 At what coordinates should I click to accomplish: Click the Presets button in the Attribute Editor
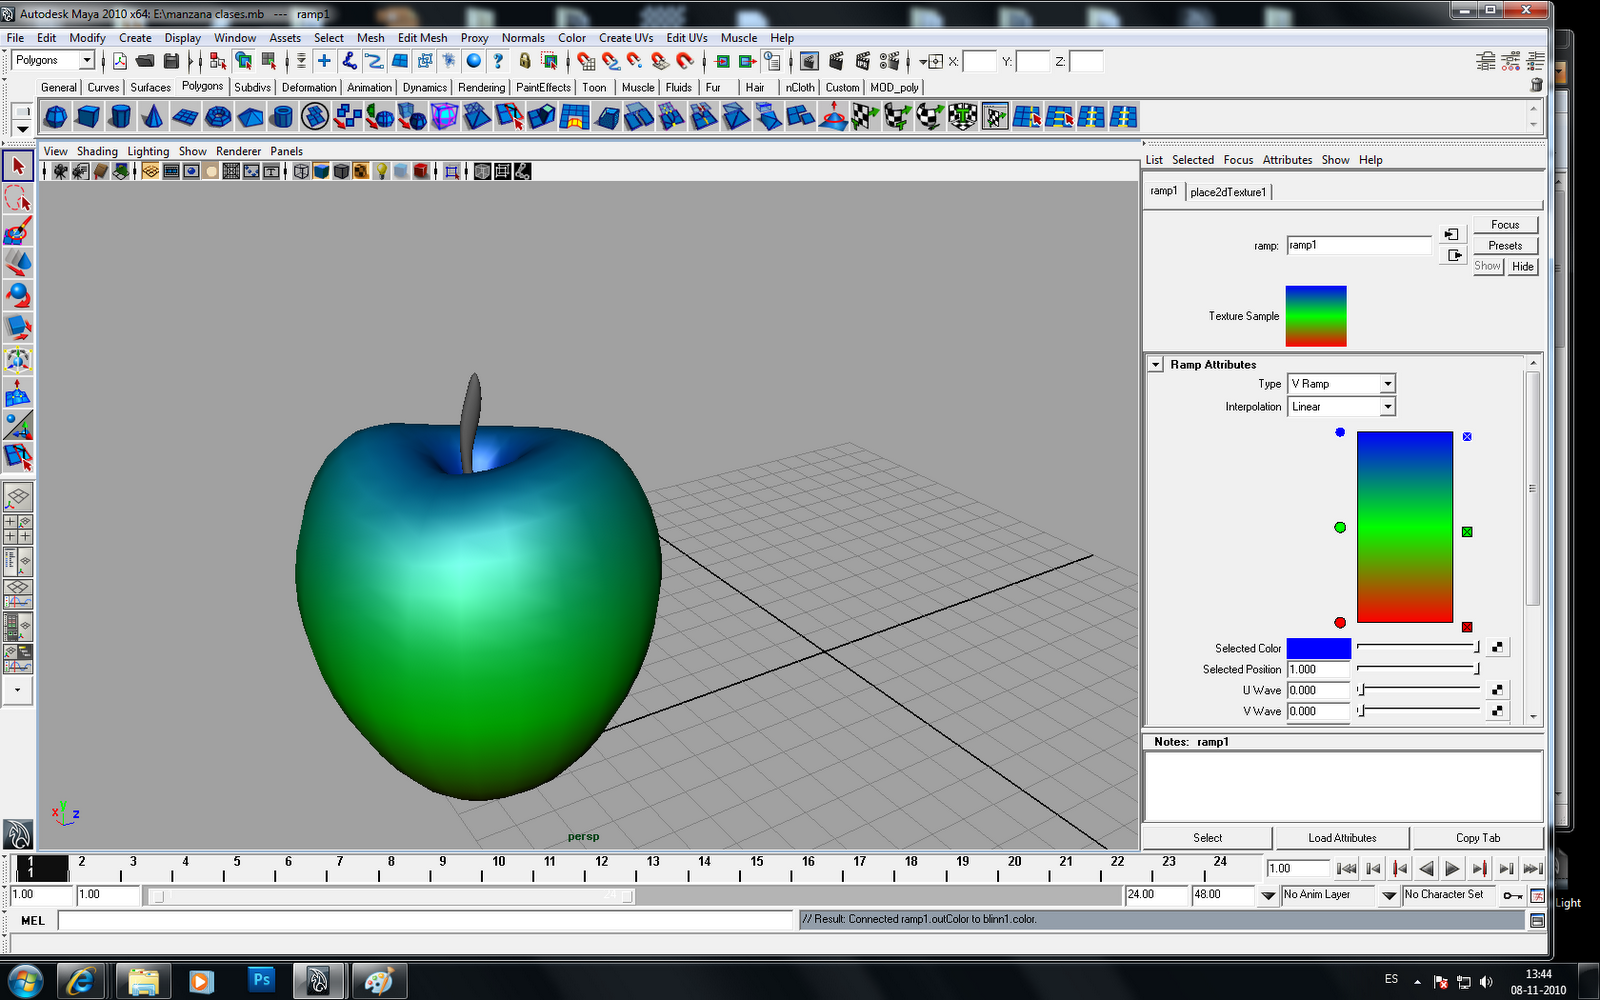[x=1505, y=245]
